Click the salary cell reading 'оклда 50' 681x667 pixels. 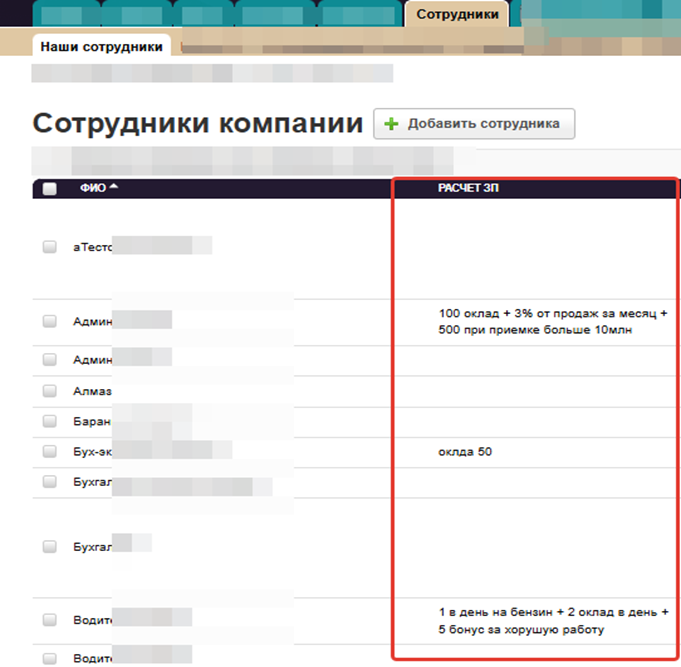(x=465, y=452)
